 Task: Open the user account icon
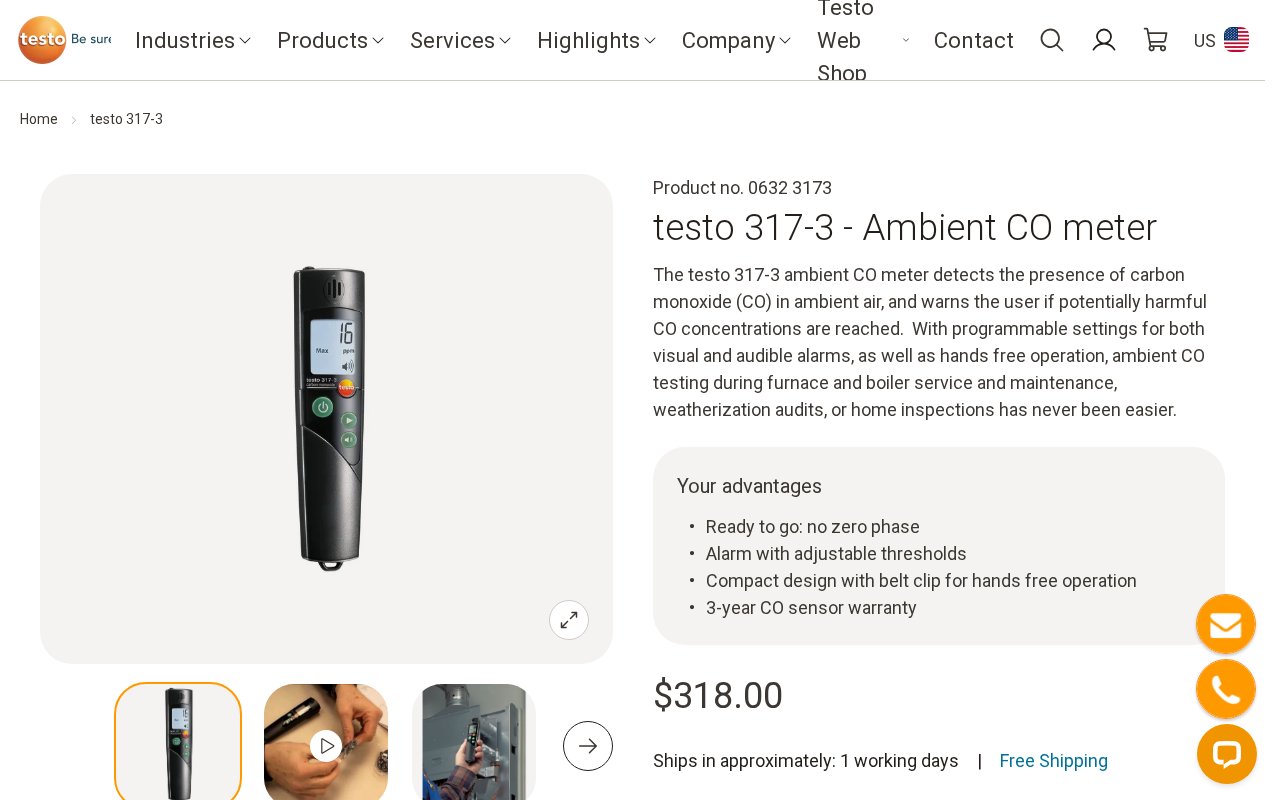click(1103, 40)
